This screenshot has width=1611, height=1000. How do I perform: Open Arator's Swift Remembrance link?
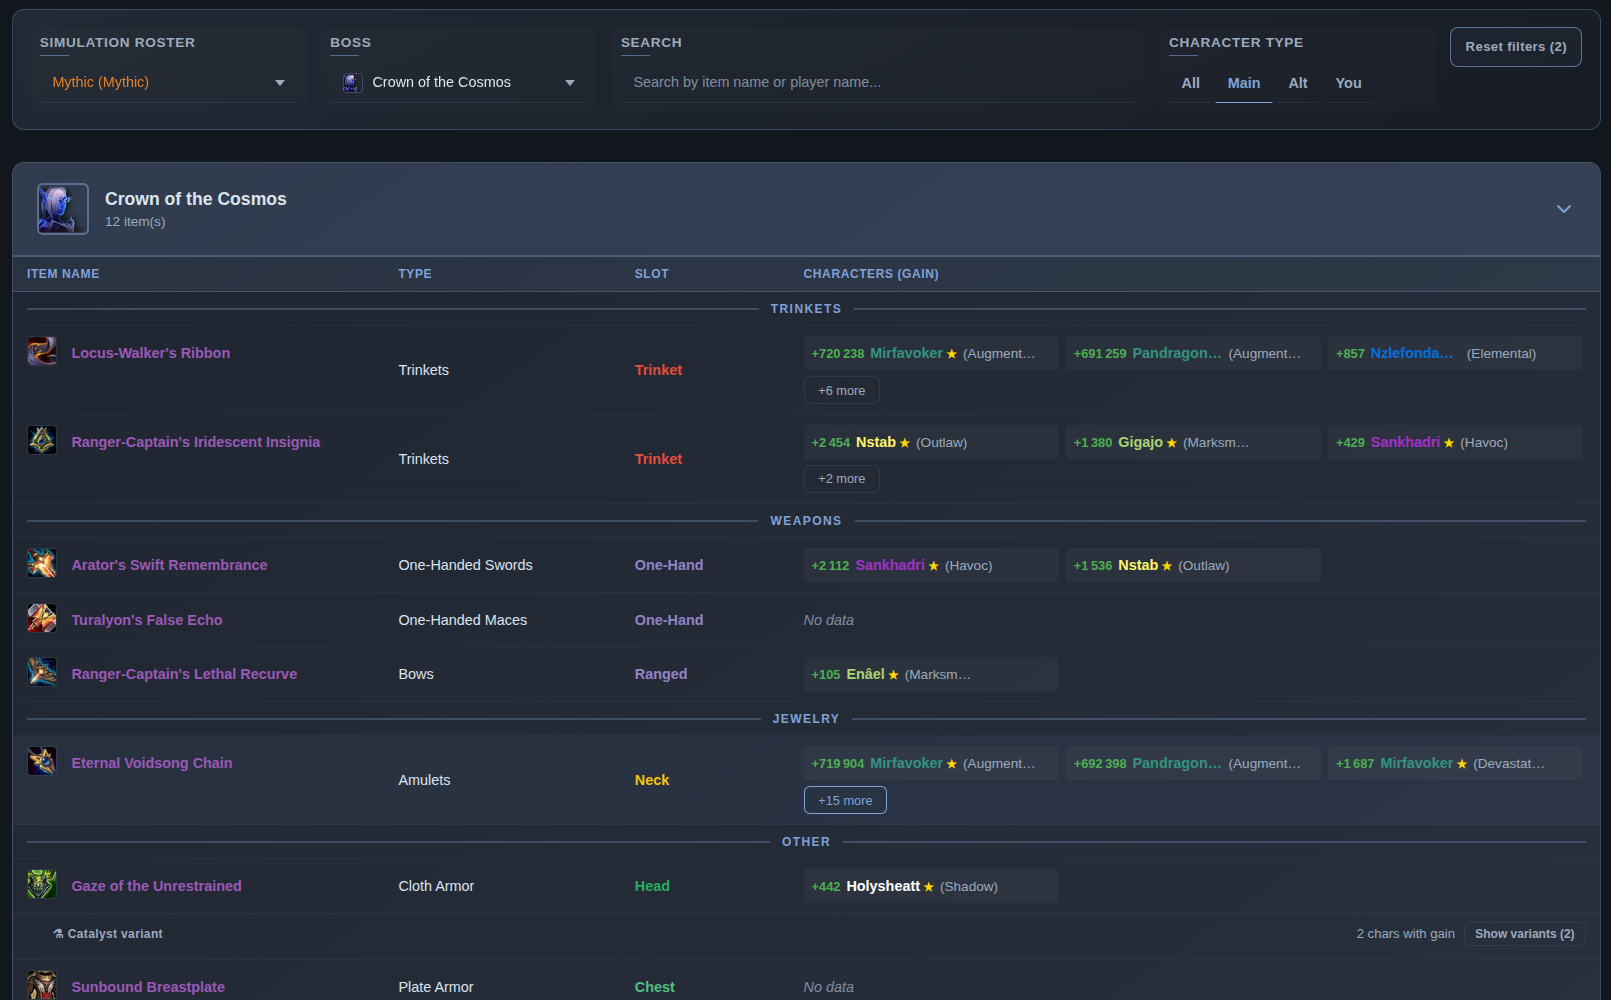click(x=169, y=565)
